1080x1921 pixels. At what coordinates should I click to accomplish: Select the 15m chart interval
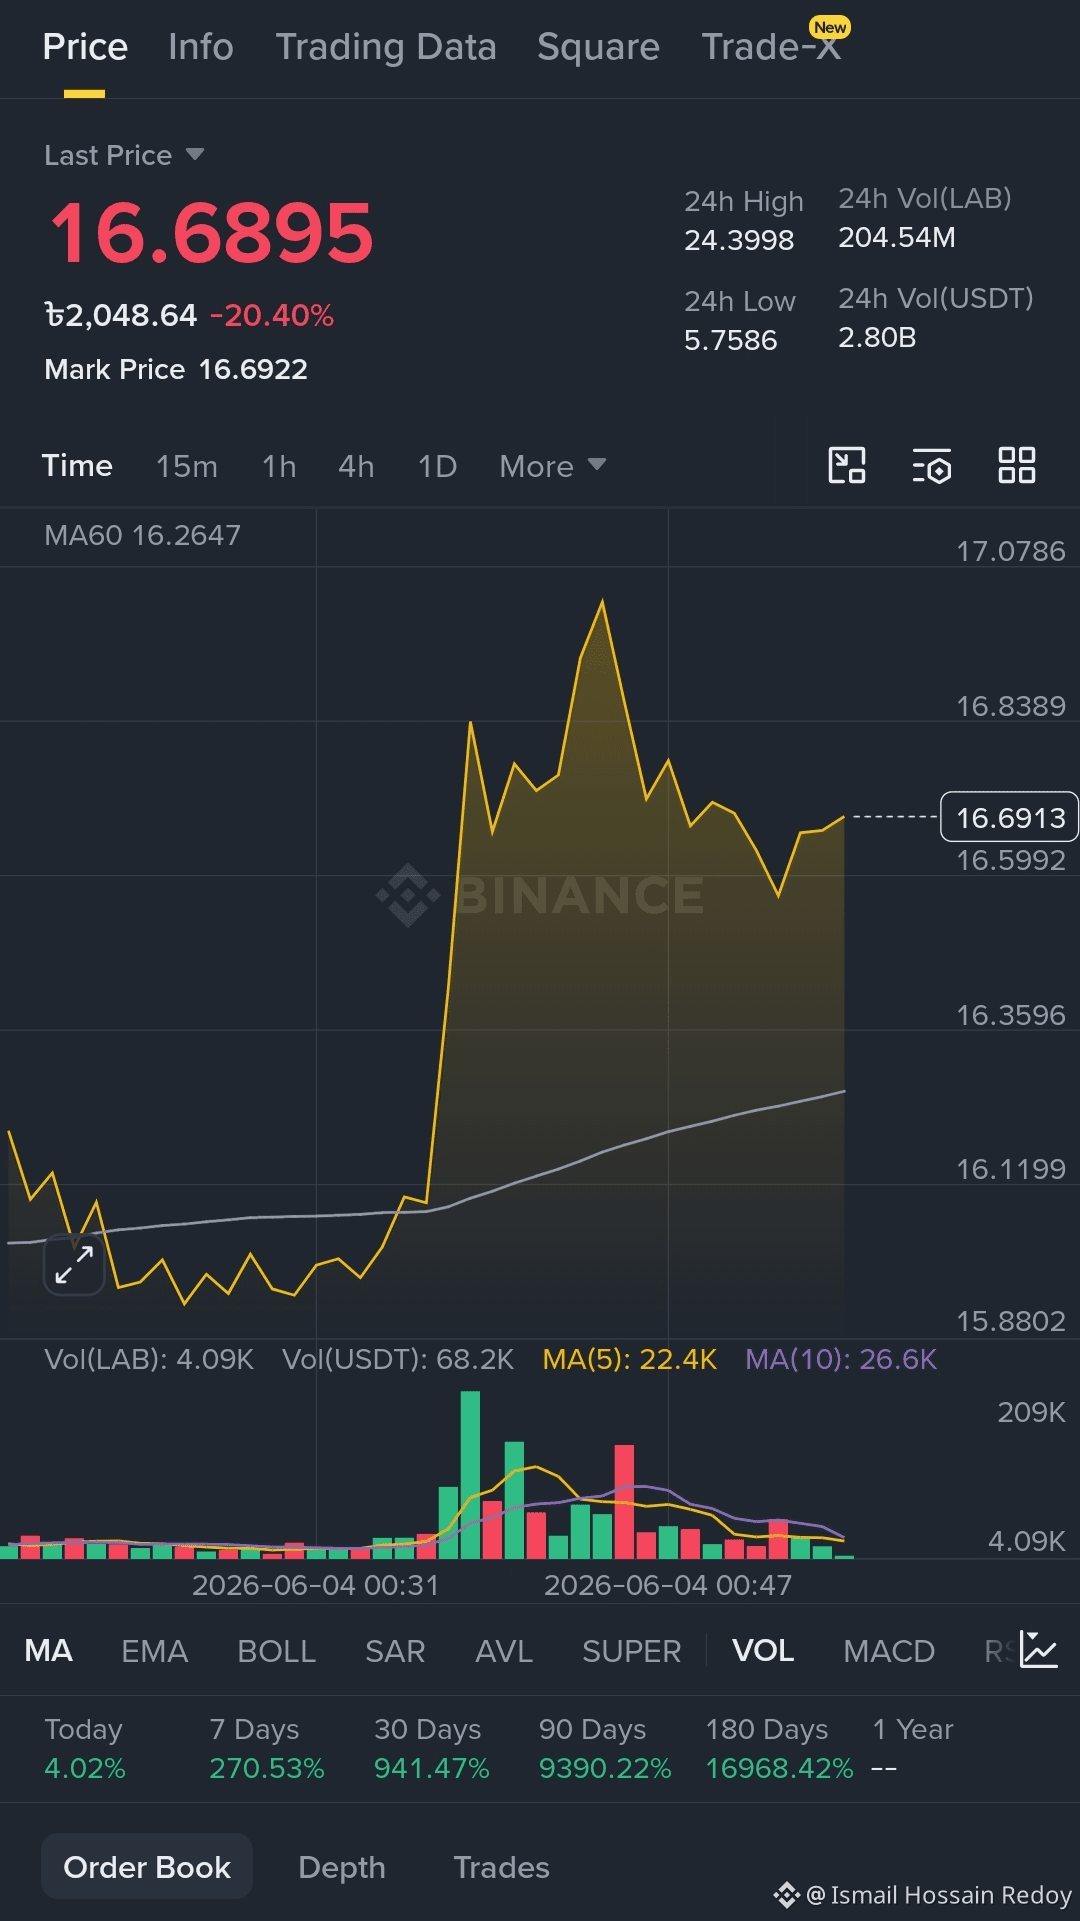(x=187, y=466)
